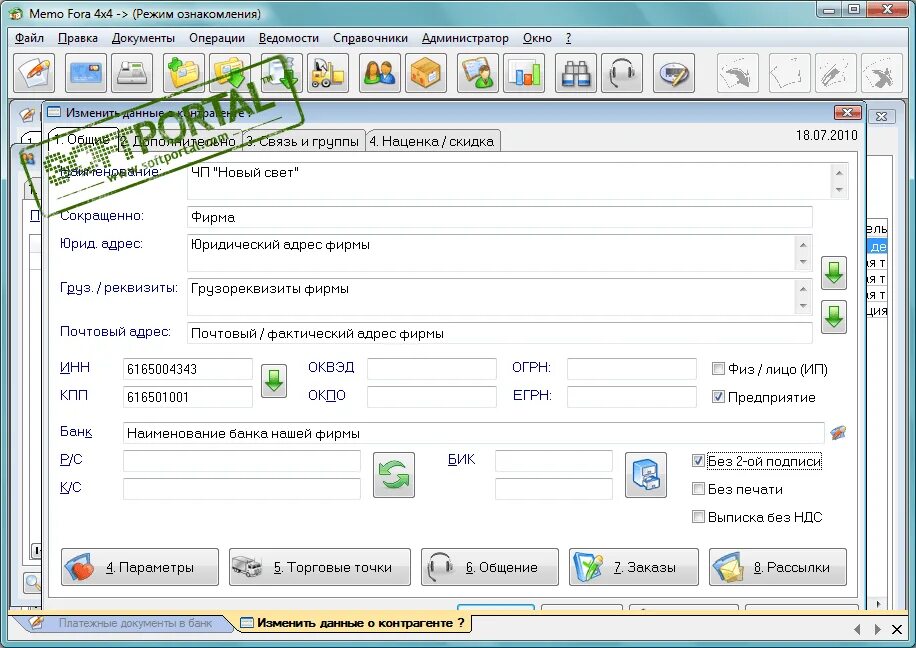The width and height of the screenshot is (916, 648).
Task: Uncheck Без 2-ой подписи checkbox
Action: point(698,460)
